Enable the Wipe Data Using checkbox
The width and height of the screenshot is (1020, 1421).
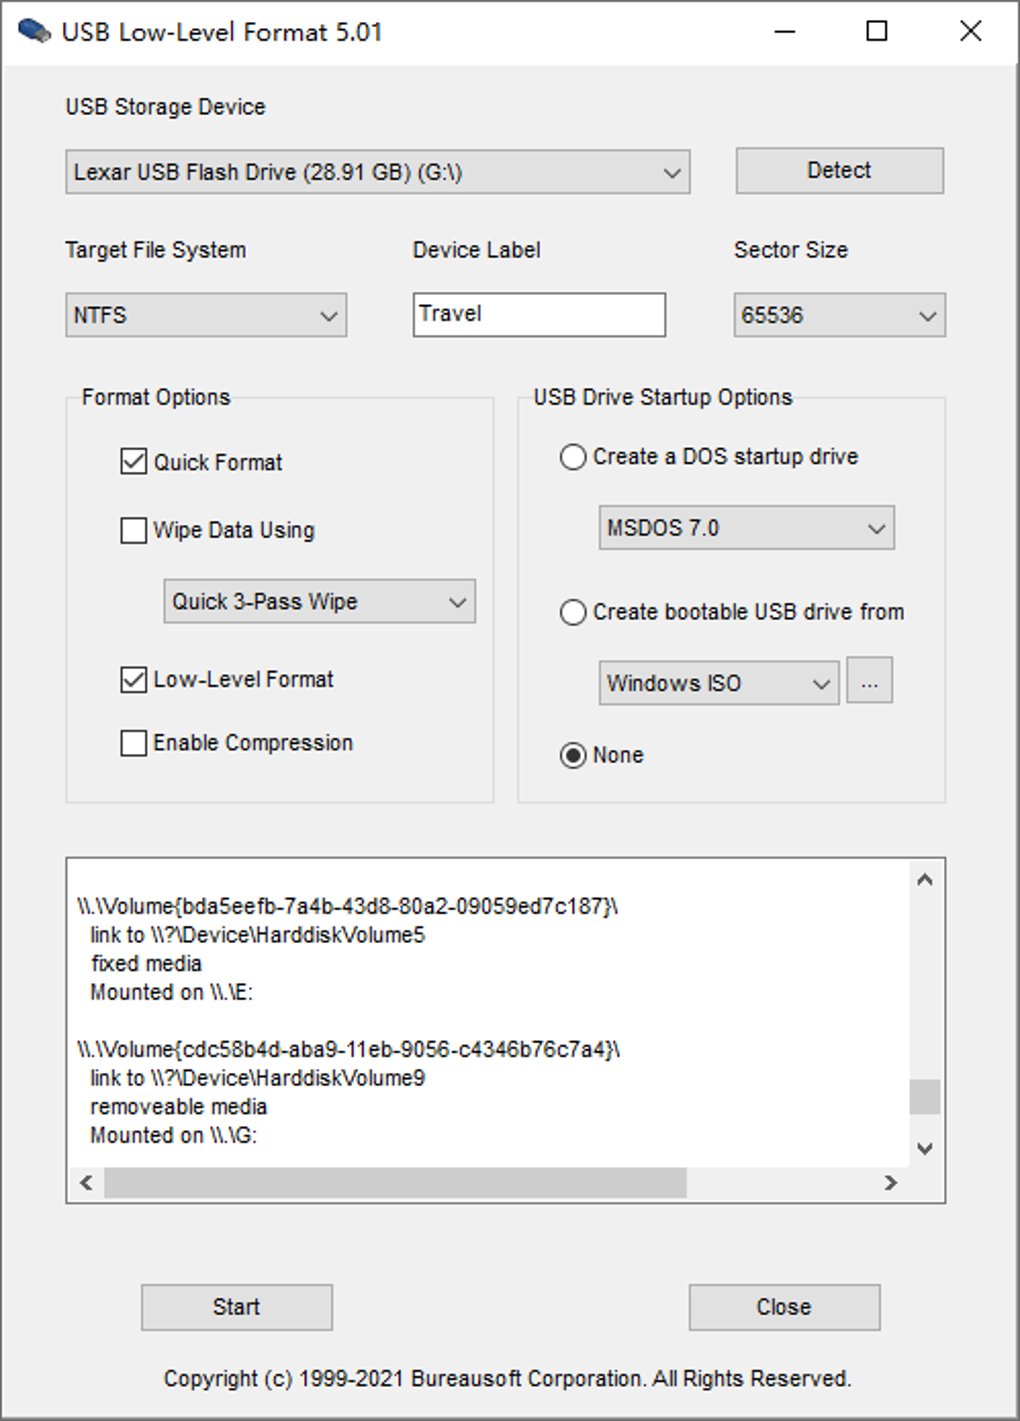point(134,530)
